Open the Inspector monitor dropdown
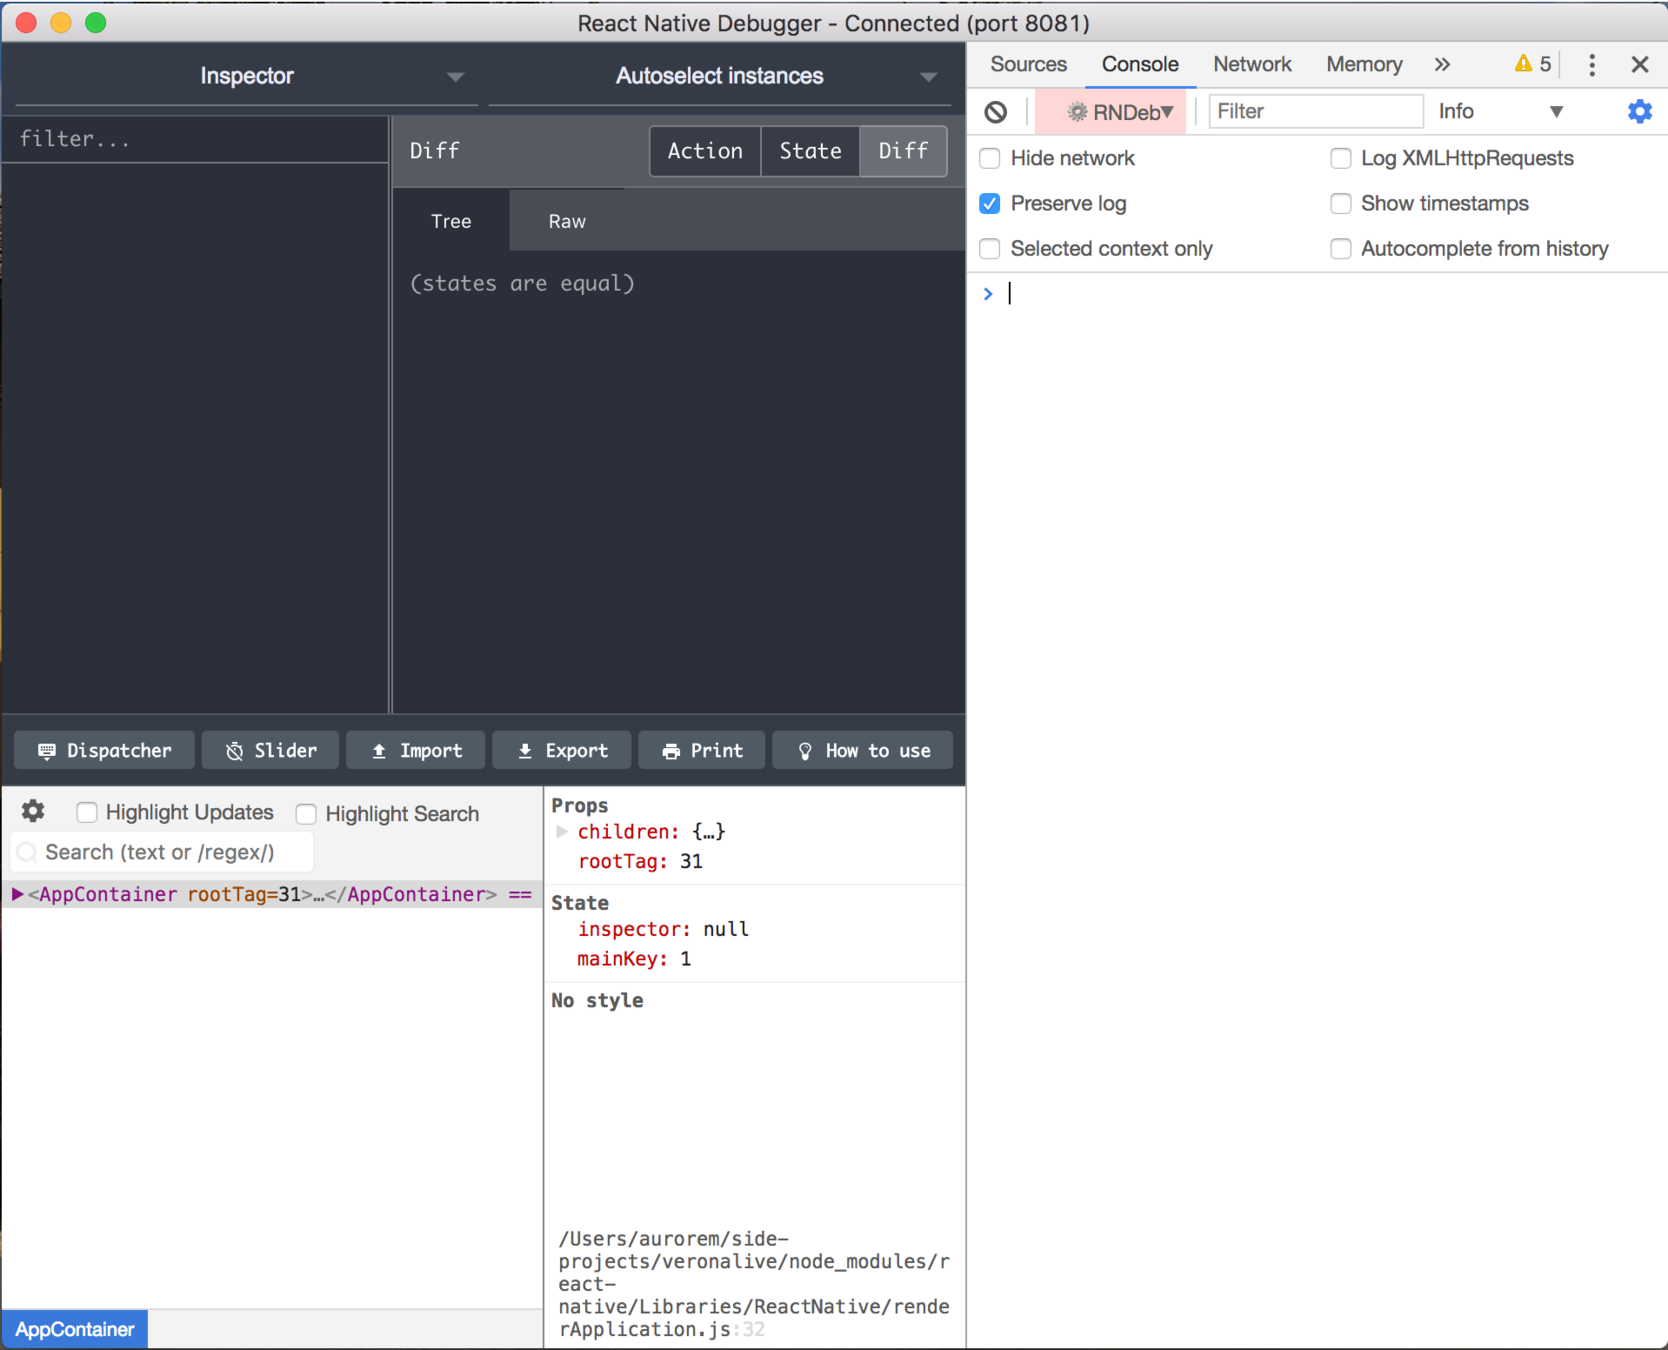Viewport: 1668px width, 1350px height. pos(246,76)
